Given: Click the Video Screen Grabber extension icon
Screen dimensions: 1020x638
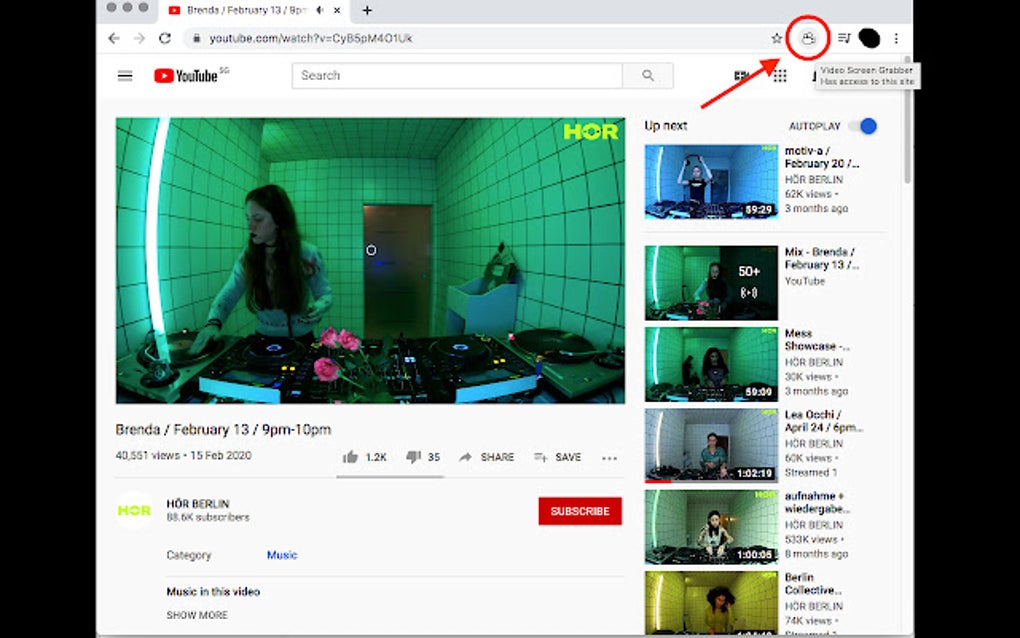Looking at the screenshot, I should [808, 38].
